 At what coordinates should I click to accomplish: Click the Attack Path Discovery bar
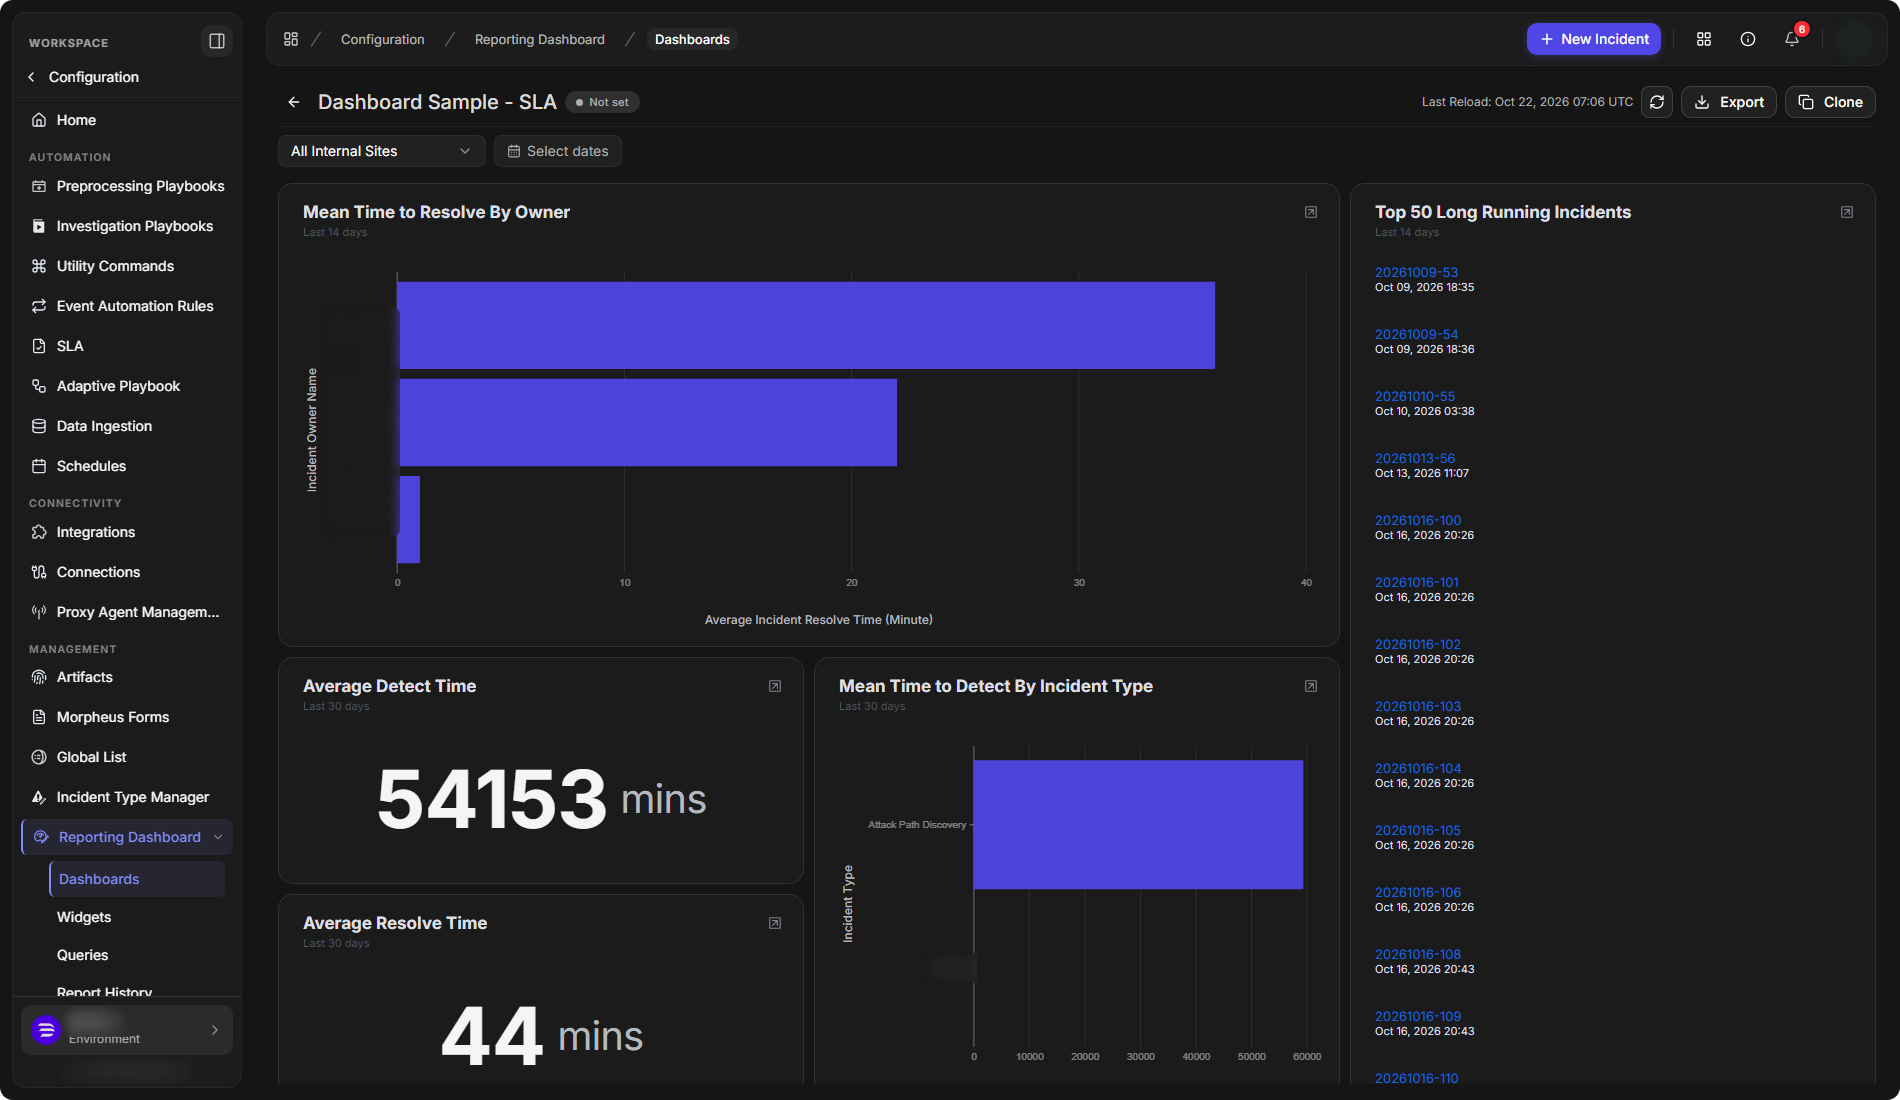coord(1138,825)
